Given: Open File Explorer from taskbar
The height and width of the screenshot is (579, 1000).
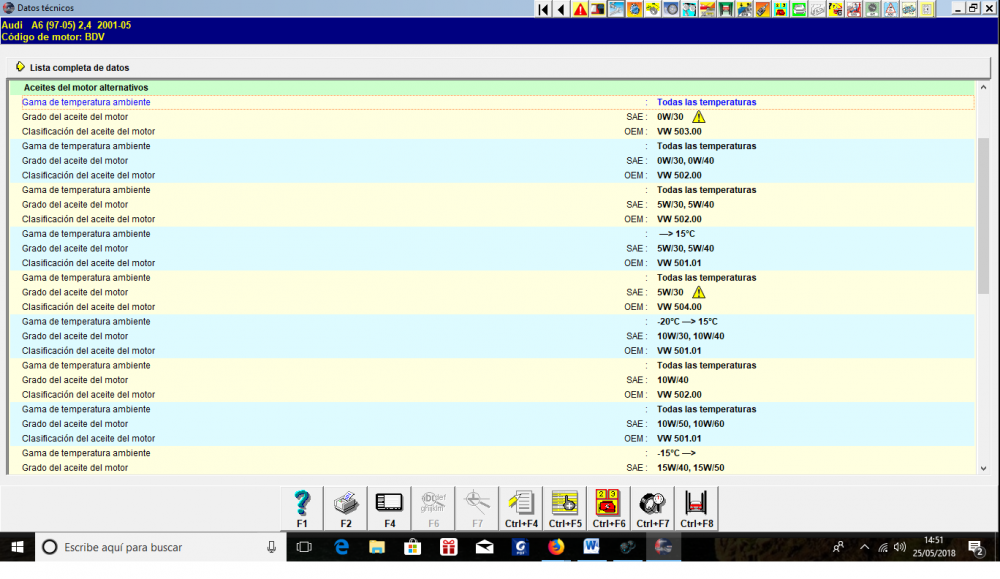Looking at the screenshot, I should (377, 547).
